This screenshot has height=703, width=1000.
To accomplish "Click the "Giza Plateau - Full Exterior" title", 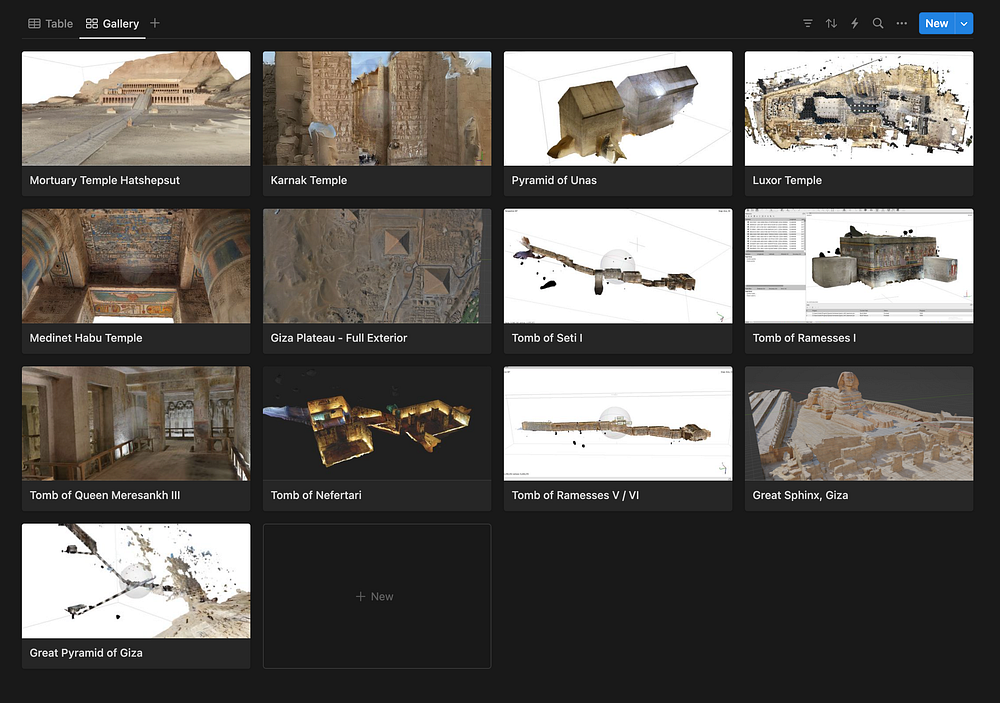I will 339,338.
